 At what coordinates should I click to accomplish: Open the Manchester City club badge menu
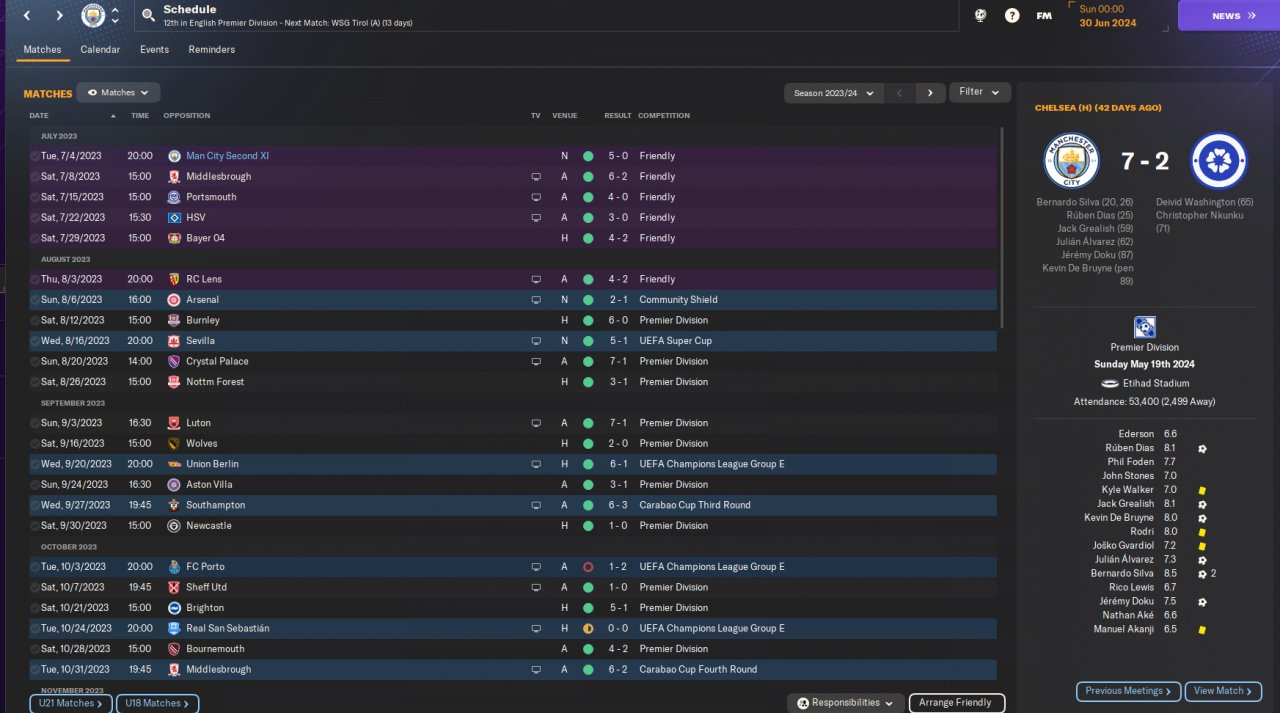[93, 16]
